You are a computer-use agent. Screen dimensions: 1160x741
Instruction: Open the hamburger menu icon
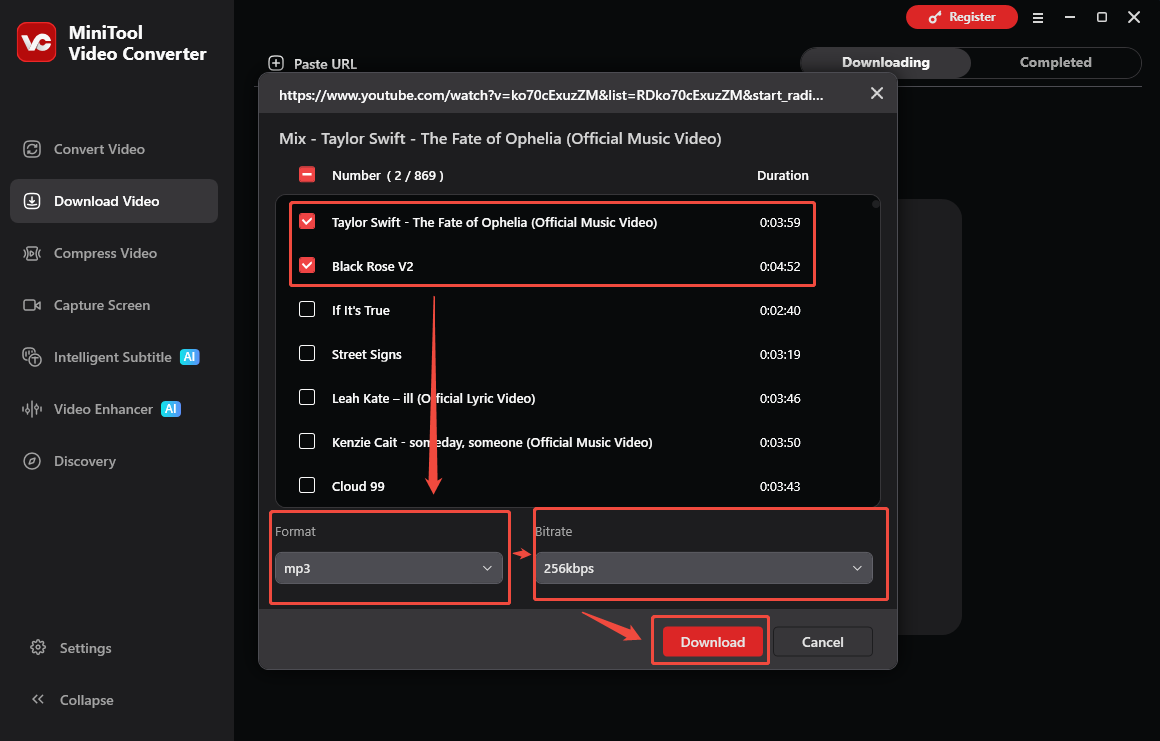(x=1038, y=18)
